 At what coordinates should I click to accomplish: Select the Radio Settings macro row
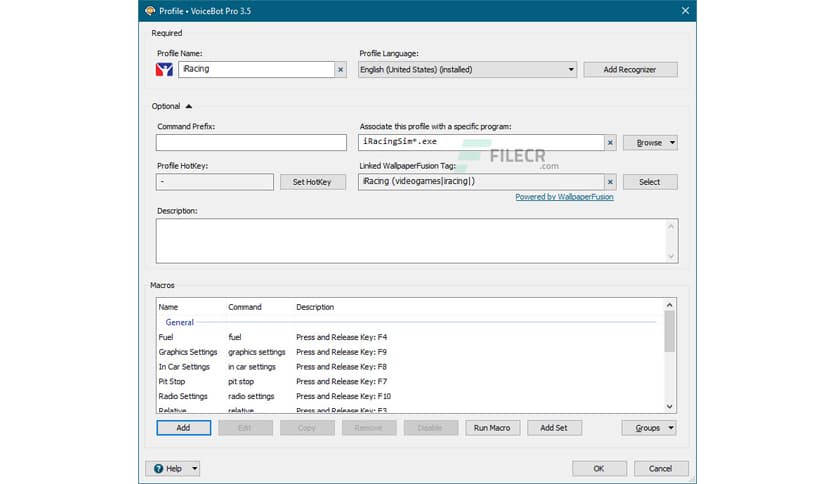point(411,397)
